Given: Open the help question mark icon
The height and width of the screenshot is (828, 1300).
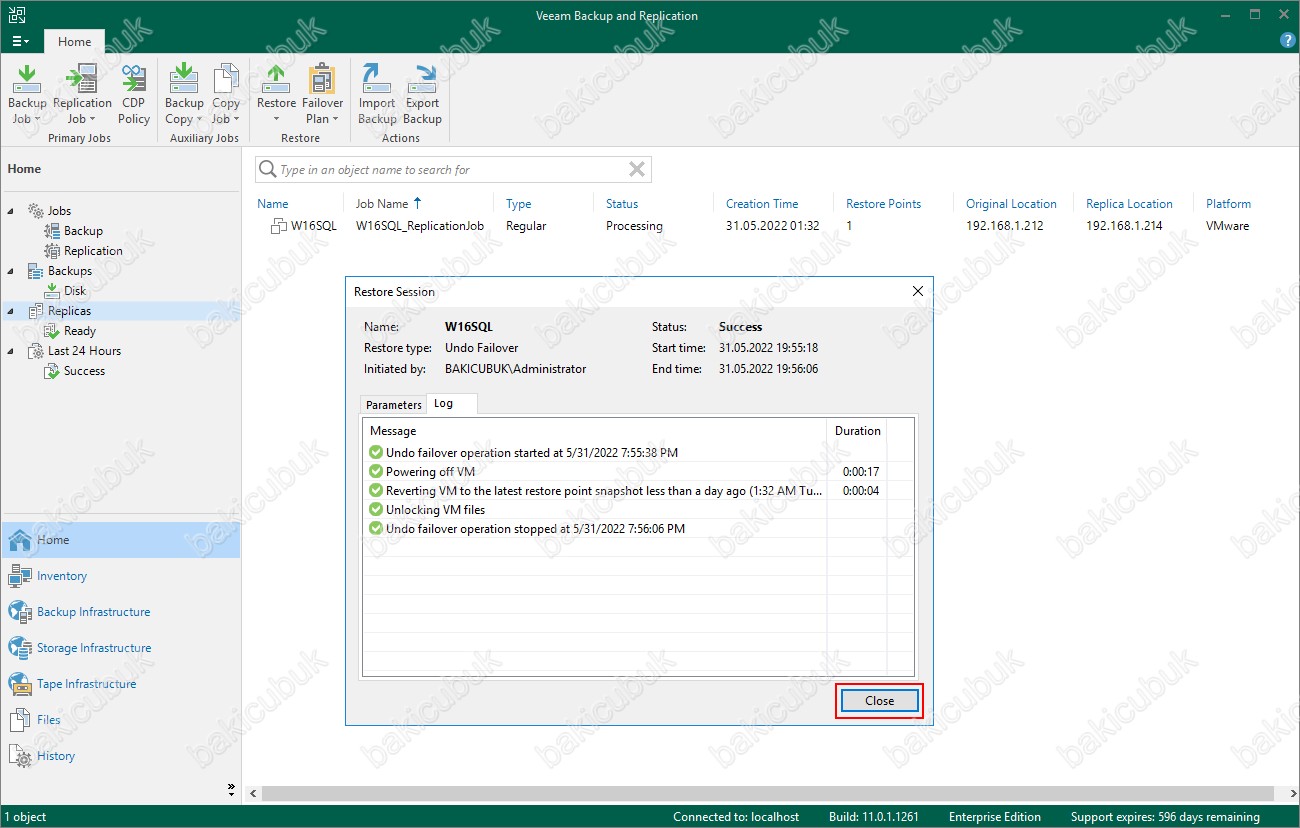Looking at the screenshot, I should pyautogui.click(x=1288, y=41).
